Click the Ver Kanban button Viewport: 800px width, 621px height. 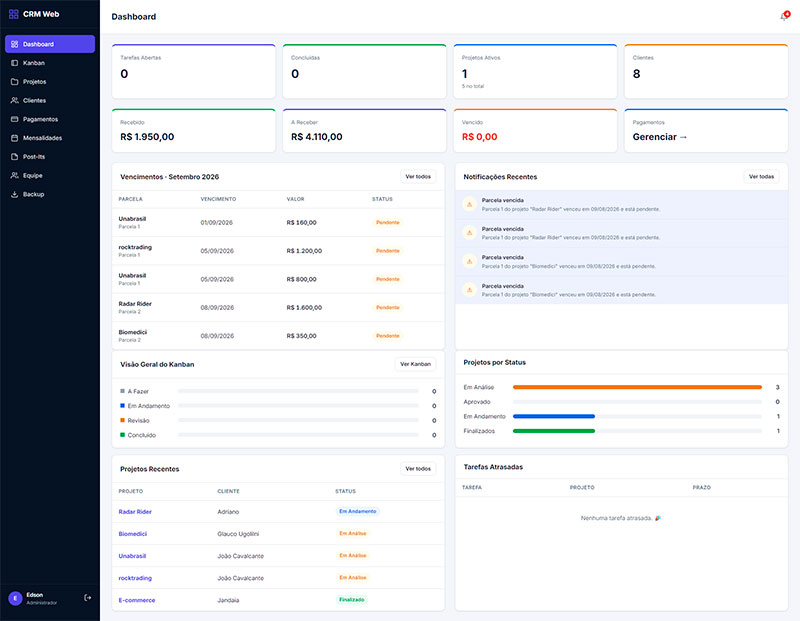415,364
